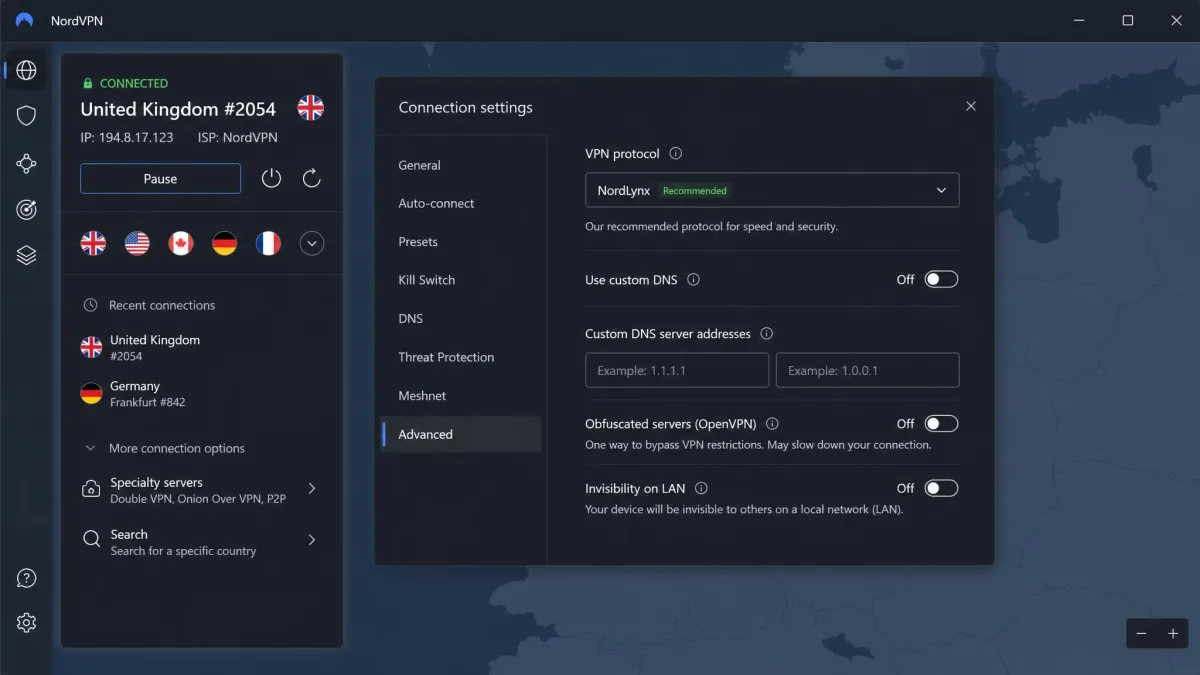This screenshot has height=675, width=1200.
Task: Click the reconnect refresh icon
Action: [311, 178]
